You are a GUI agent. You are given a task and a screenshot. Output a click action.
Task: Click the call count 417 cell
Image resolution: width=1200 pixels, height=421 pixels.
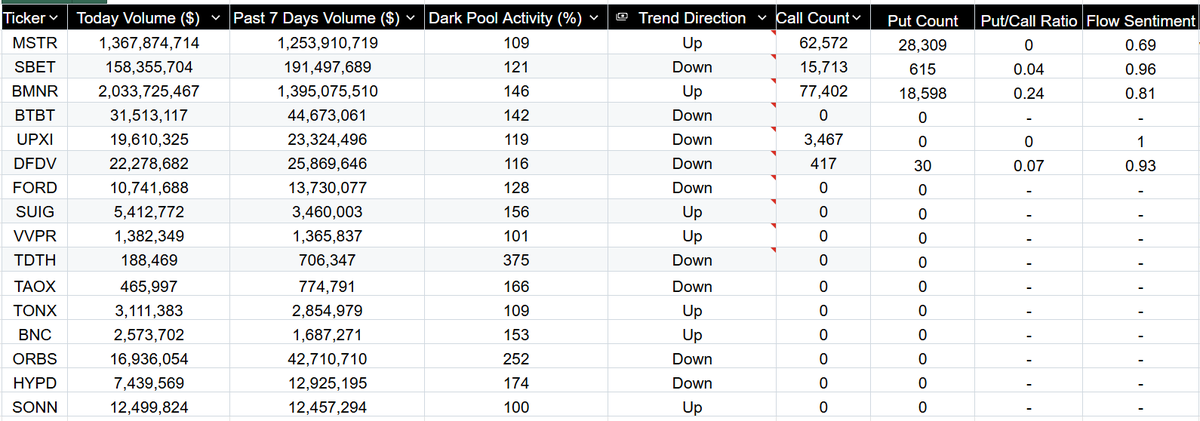(822, 163)
